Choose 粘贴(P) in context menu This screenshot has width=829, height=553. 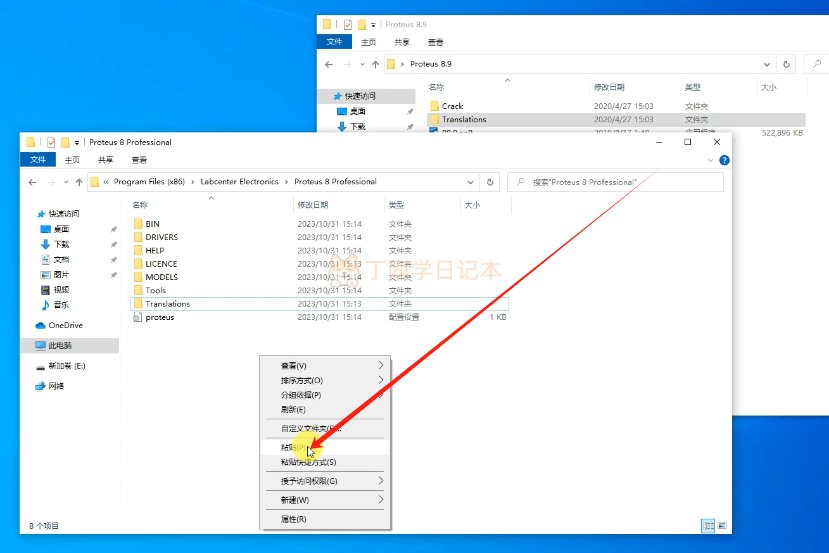point(325,447)
